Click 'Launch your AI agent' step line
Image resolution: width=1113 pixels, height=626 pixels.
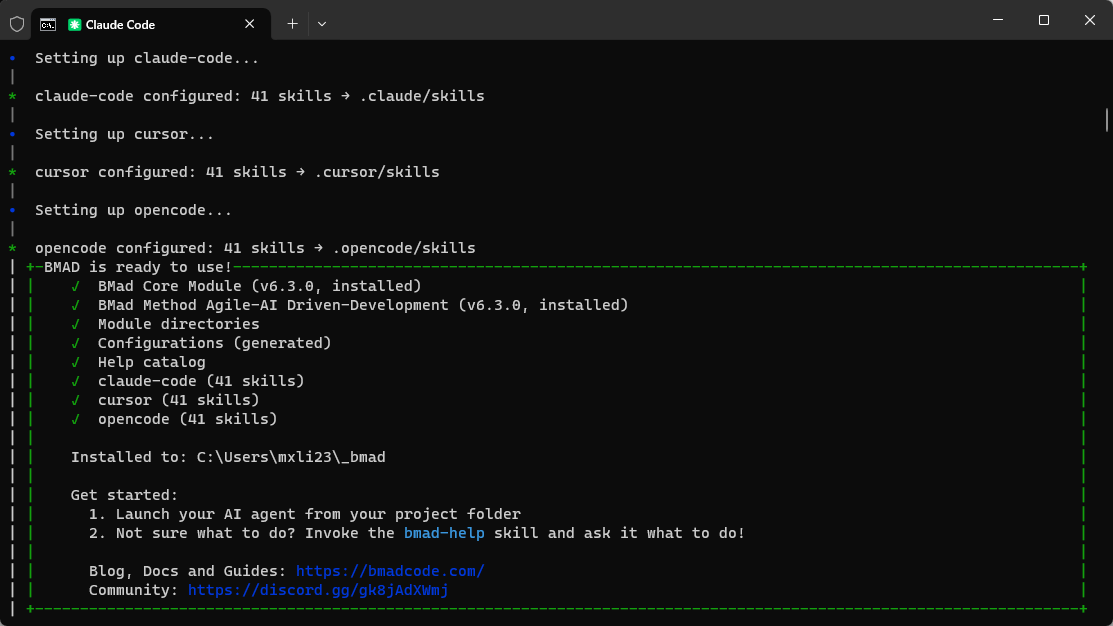305,515
